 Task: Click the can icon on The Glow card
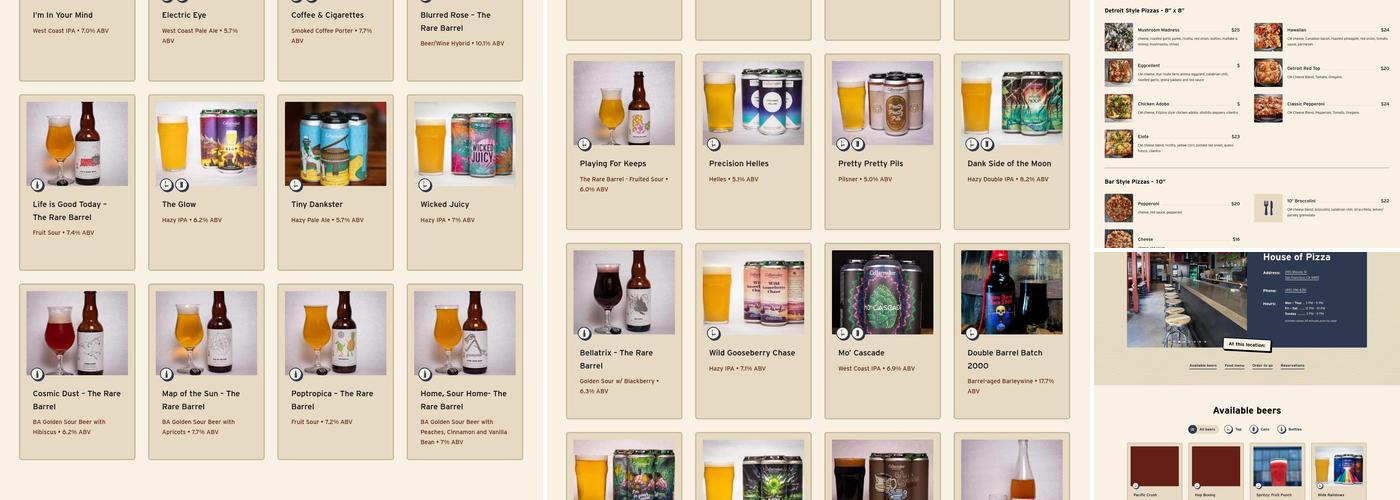click(x=182, y=185)
